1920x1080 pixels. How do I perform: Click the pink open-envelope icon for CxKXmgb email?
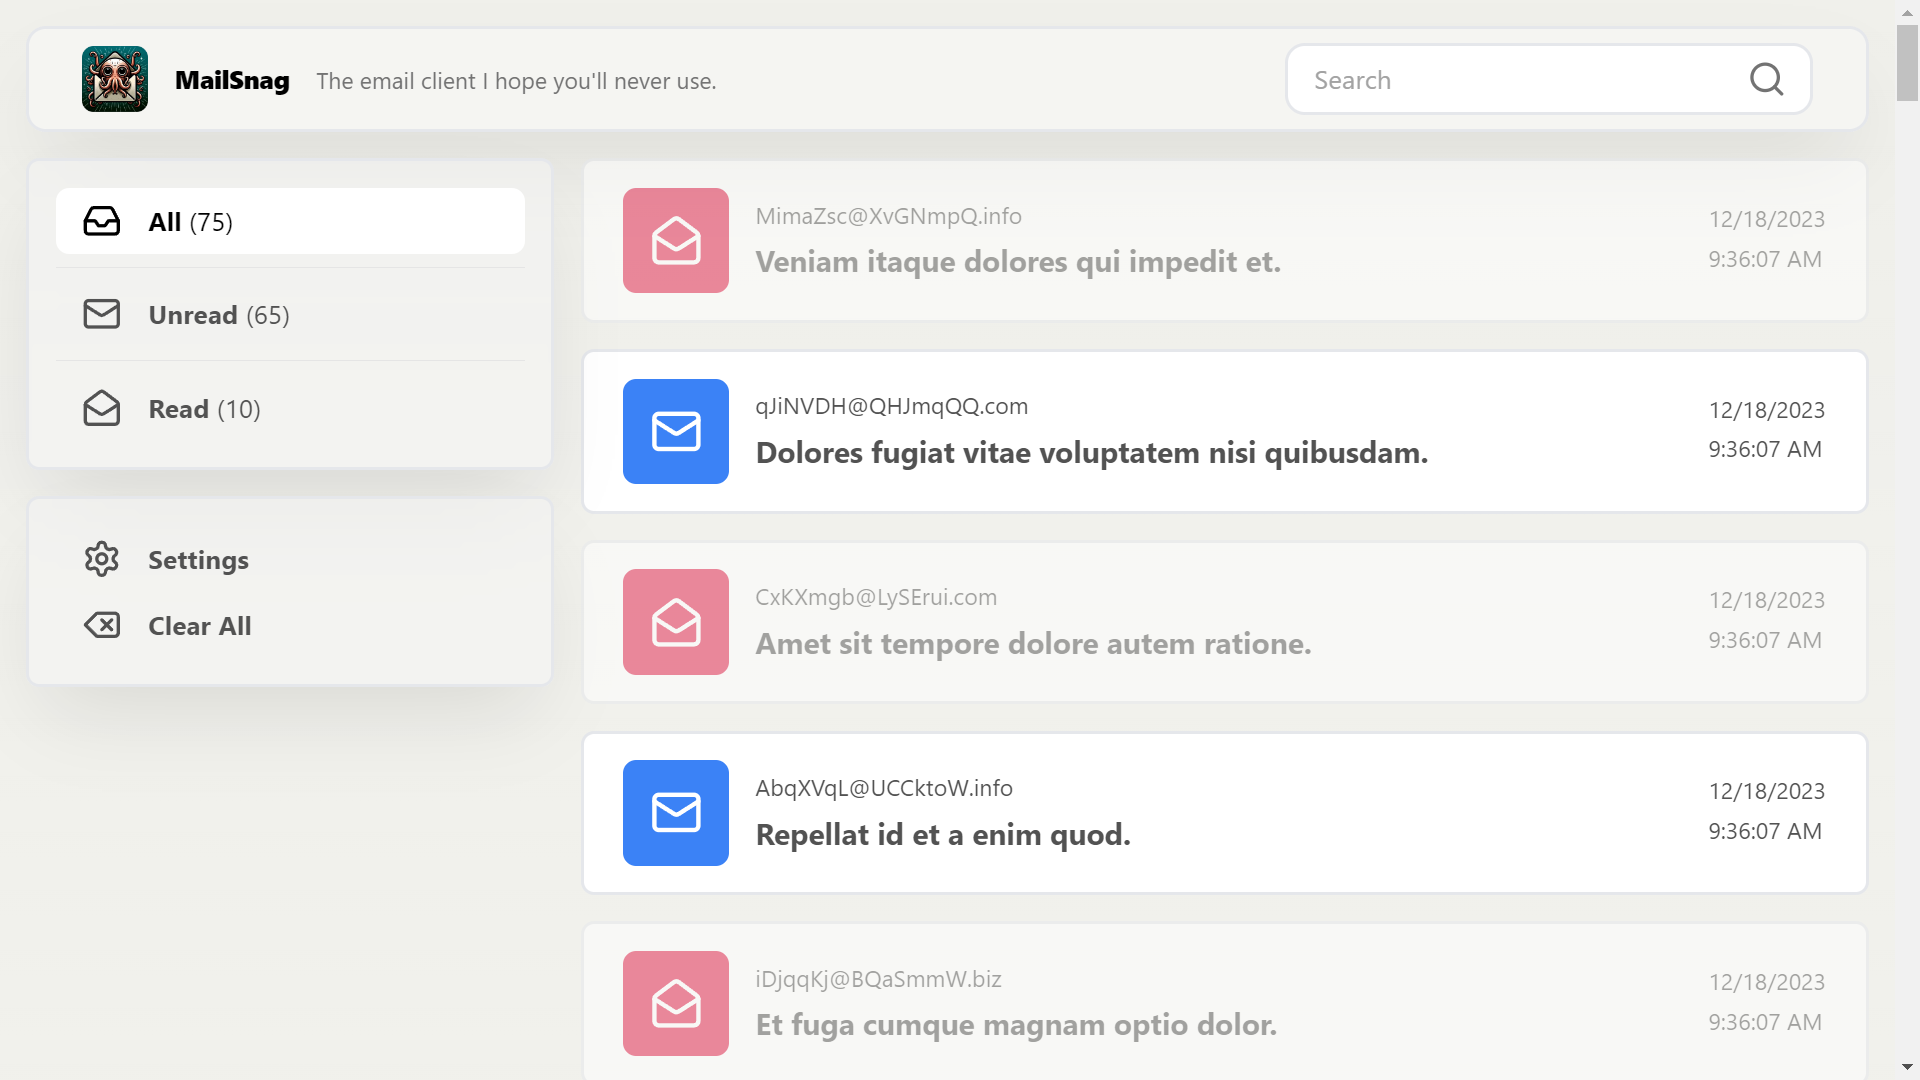click(675, 622)
